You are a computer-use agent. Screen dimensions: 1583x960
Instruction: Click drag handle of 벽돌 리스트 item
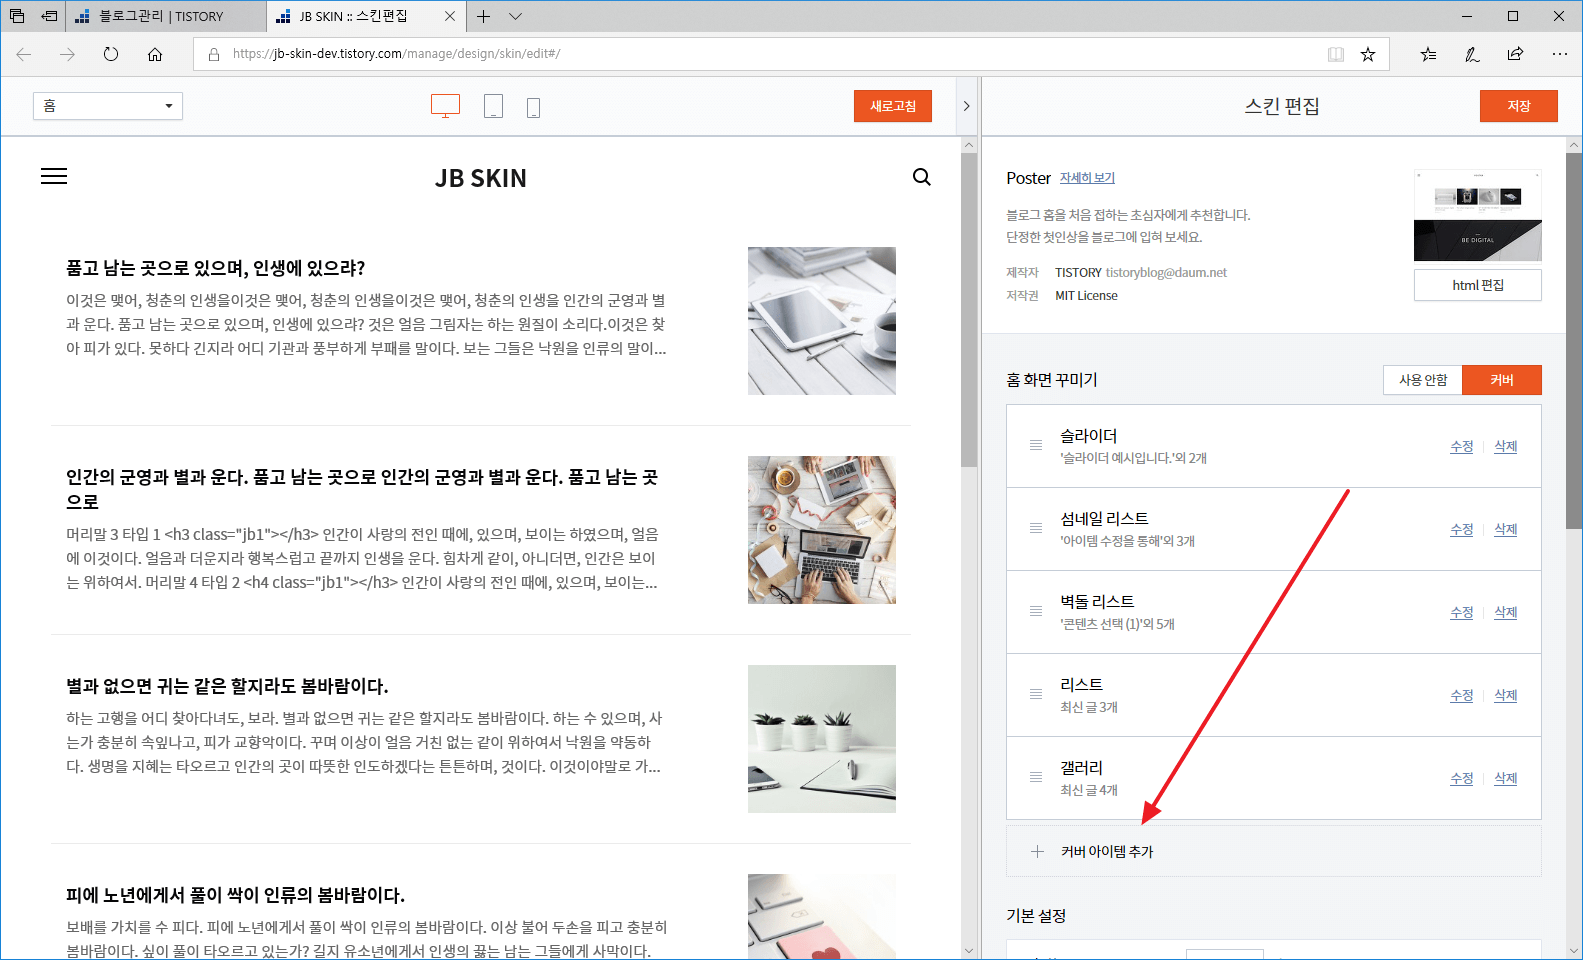pos(1036,611)
